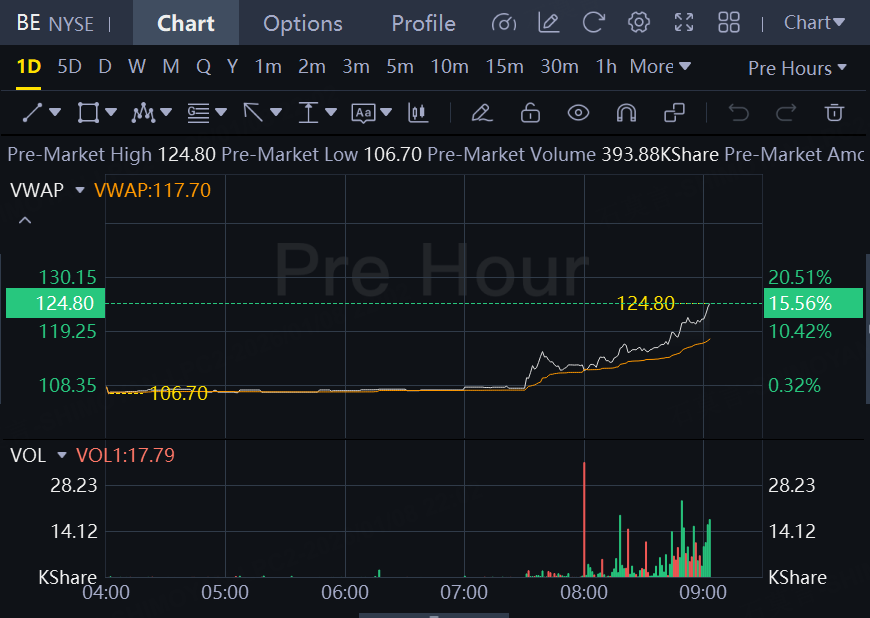Screen dimensions: 870x618
Task: Switch to 1m interval
Action: coord(268,67)
